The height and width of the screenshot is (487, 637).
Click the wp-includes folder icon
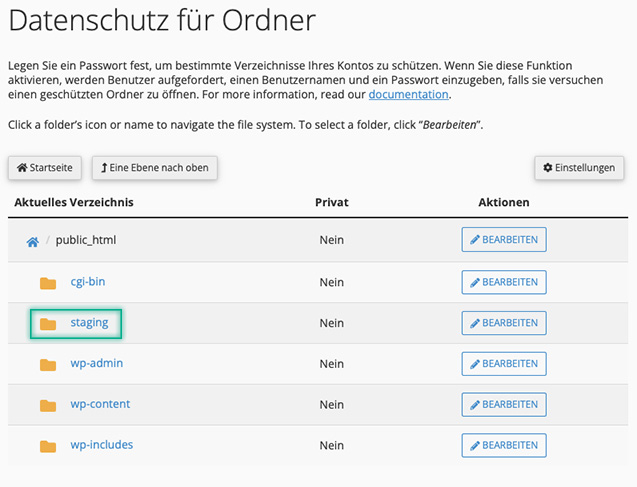point(48,446)
